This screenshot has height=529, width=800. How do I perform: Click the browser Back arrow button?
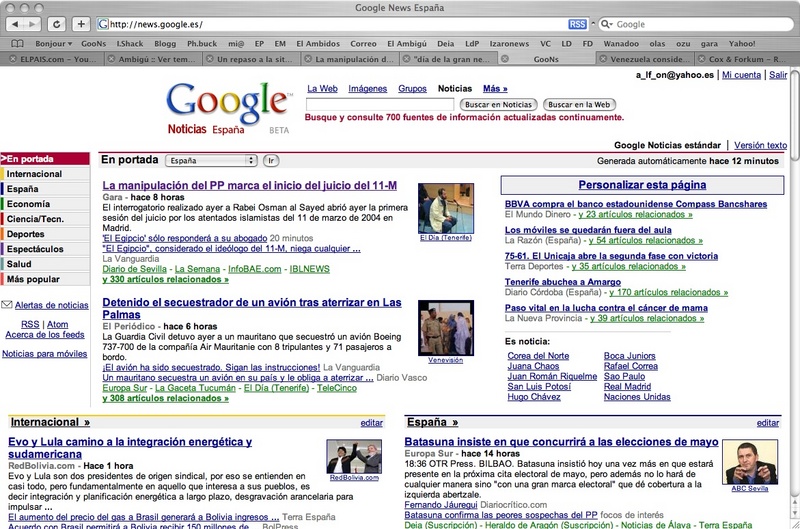pos(17,24)
